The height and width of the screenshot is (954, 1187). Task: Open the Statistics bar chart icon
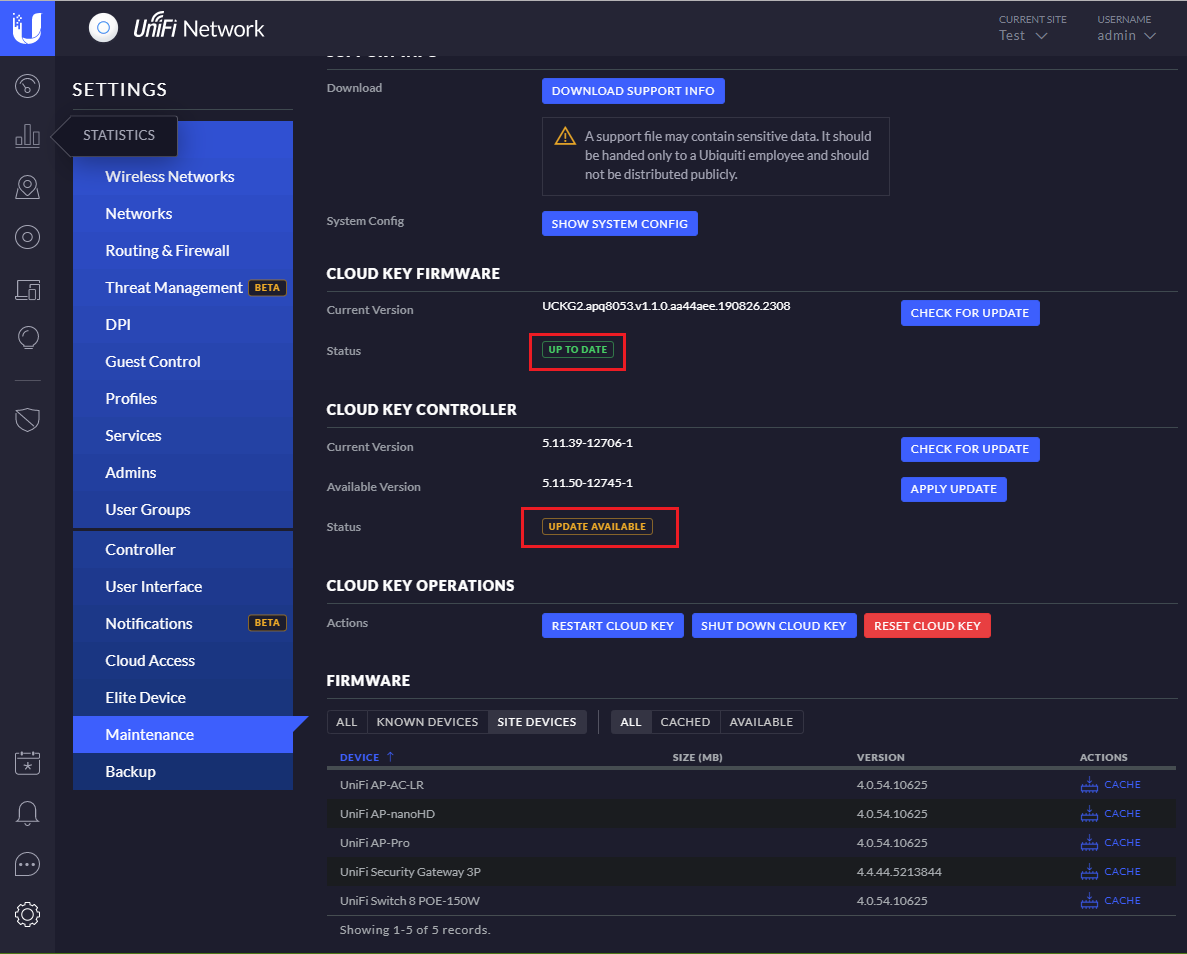[27, 136]
